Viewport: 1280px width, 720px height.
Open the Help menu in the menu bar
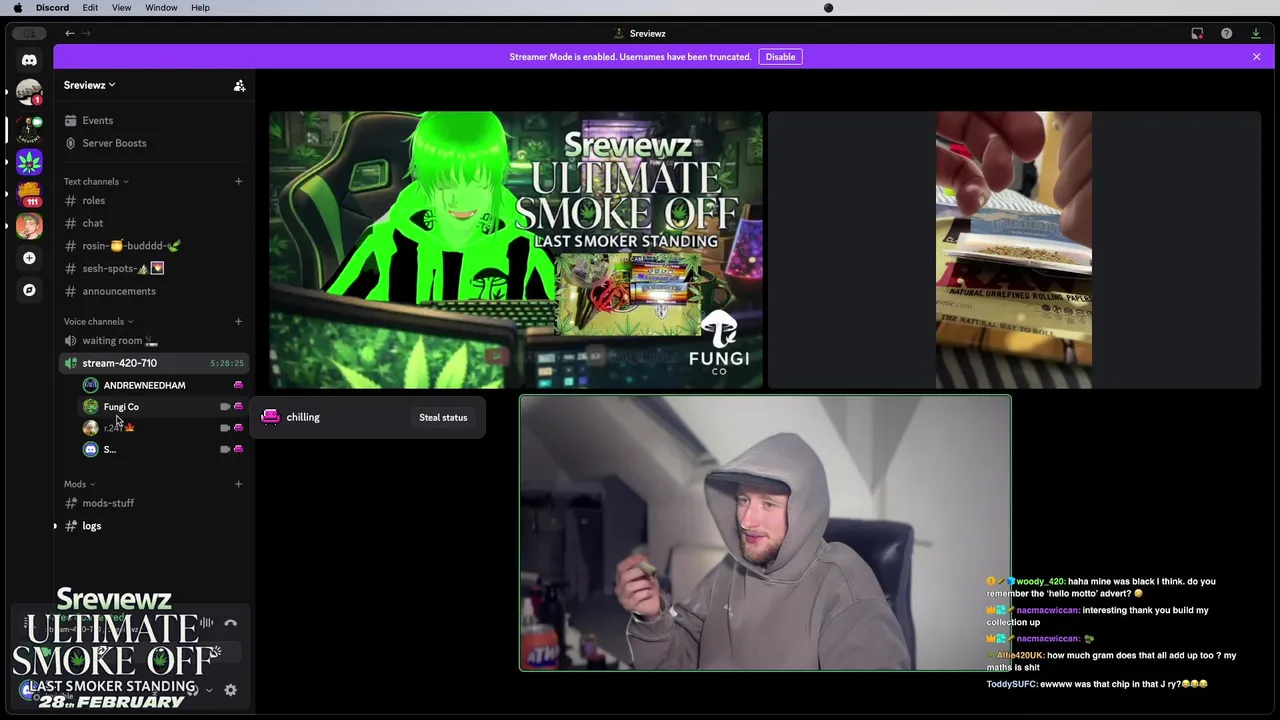point(200,8)
